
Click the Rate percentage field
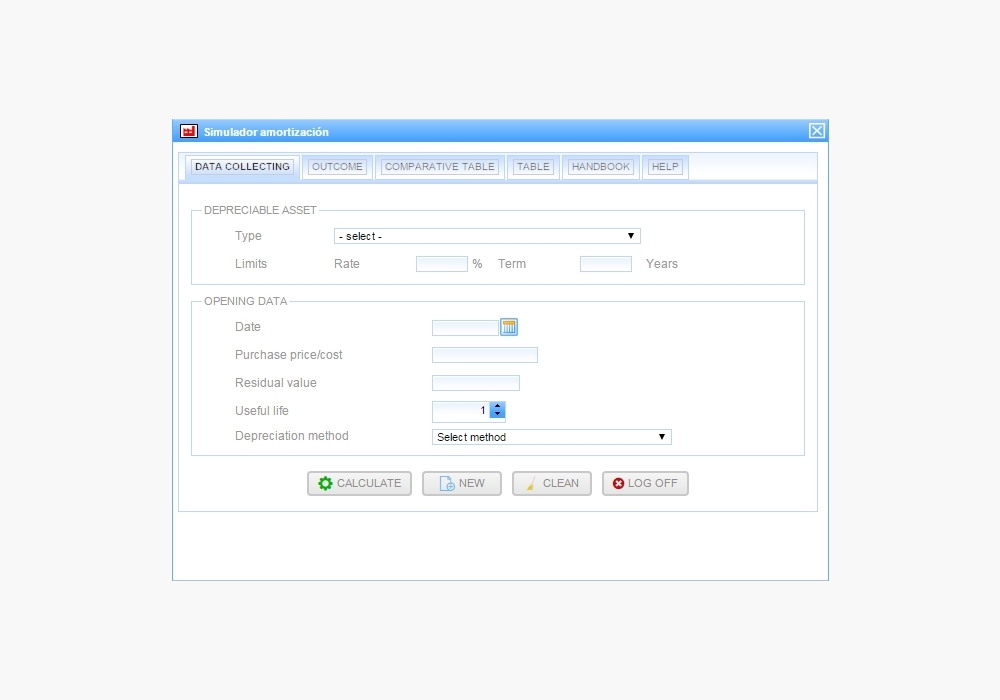click(441, 264)
